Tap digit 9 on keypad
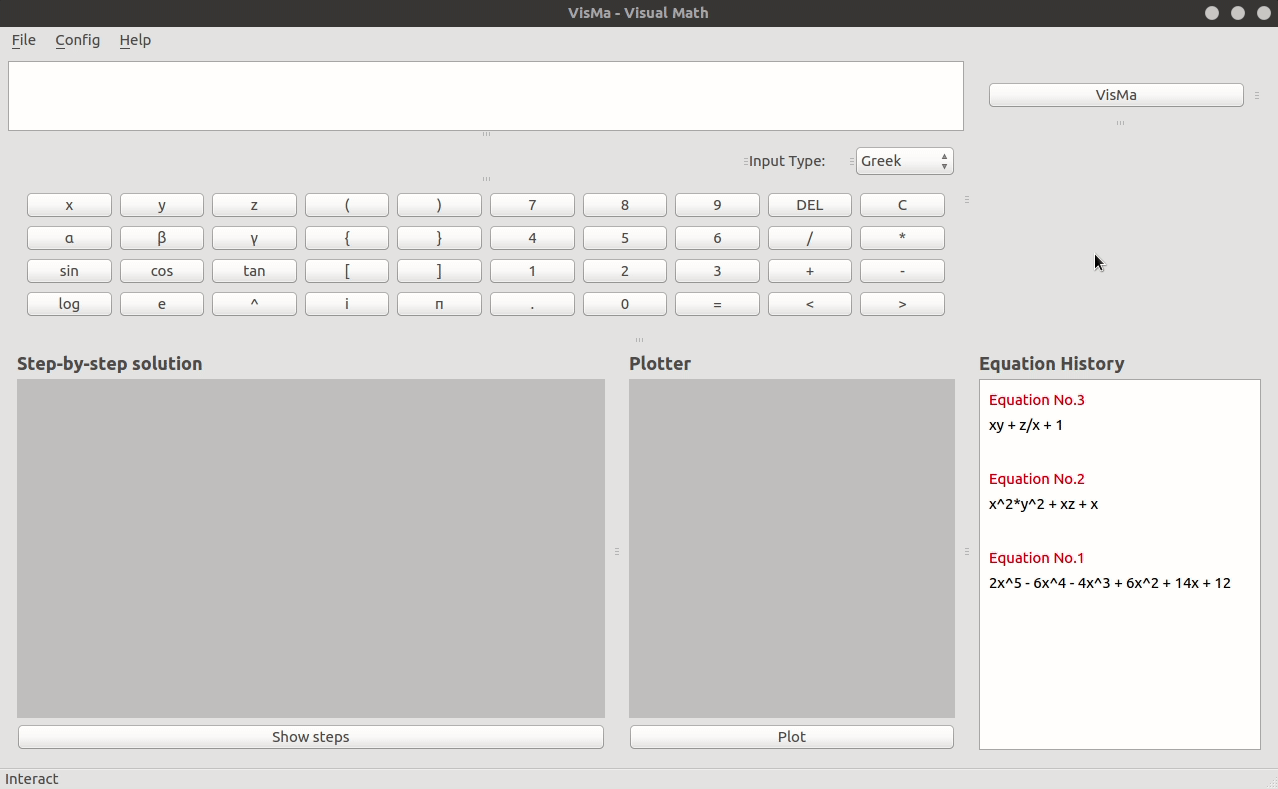Image resolution: width=1278 pixels, height=789 pixels. [x=717, y=205]
